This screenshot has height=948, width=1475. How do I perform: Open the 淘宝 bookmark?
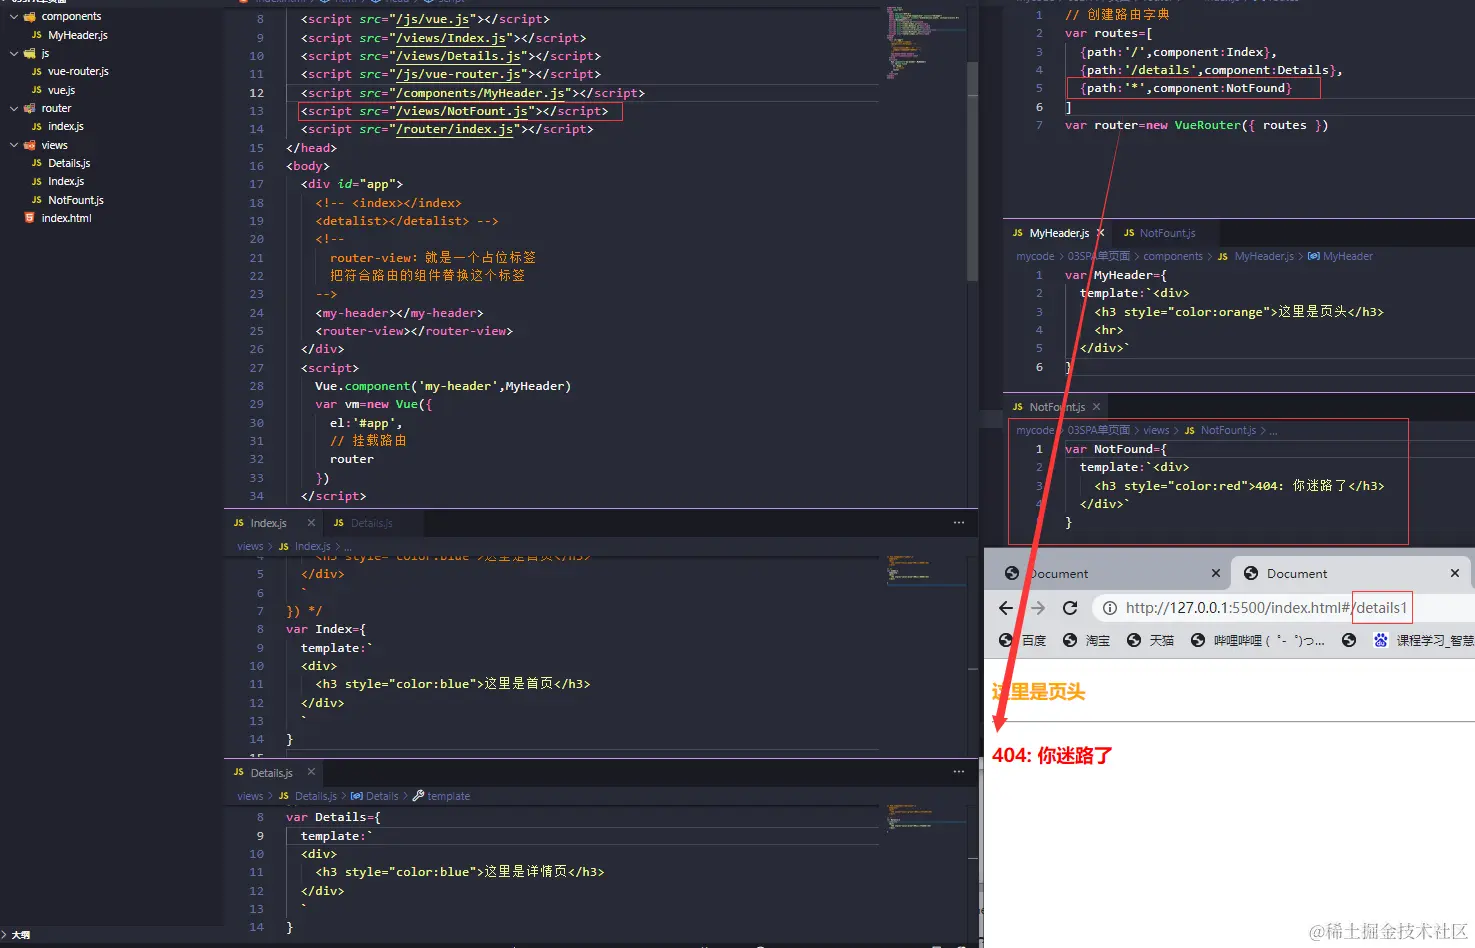pos(1086,640)
